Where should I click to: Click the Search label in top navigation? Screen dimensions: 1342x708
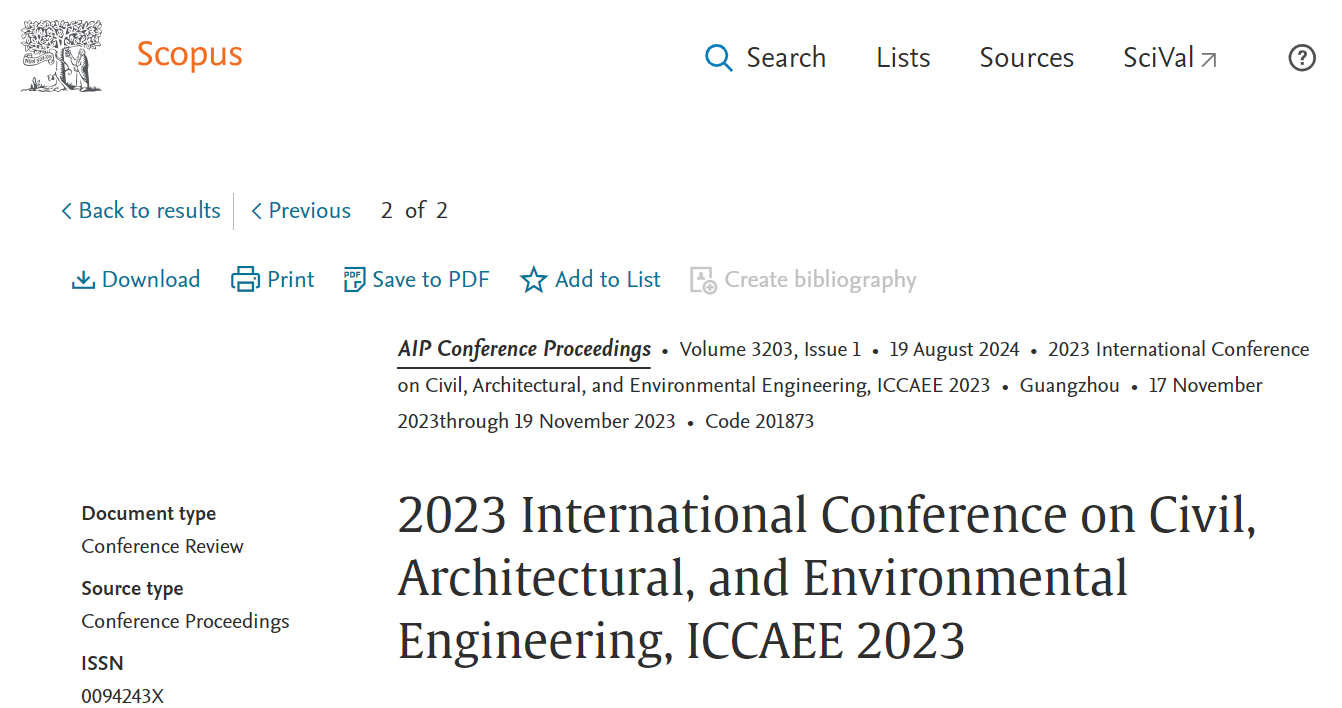(786, 58)
